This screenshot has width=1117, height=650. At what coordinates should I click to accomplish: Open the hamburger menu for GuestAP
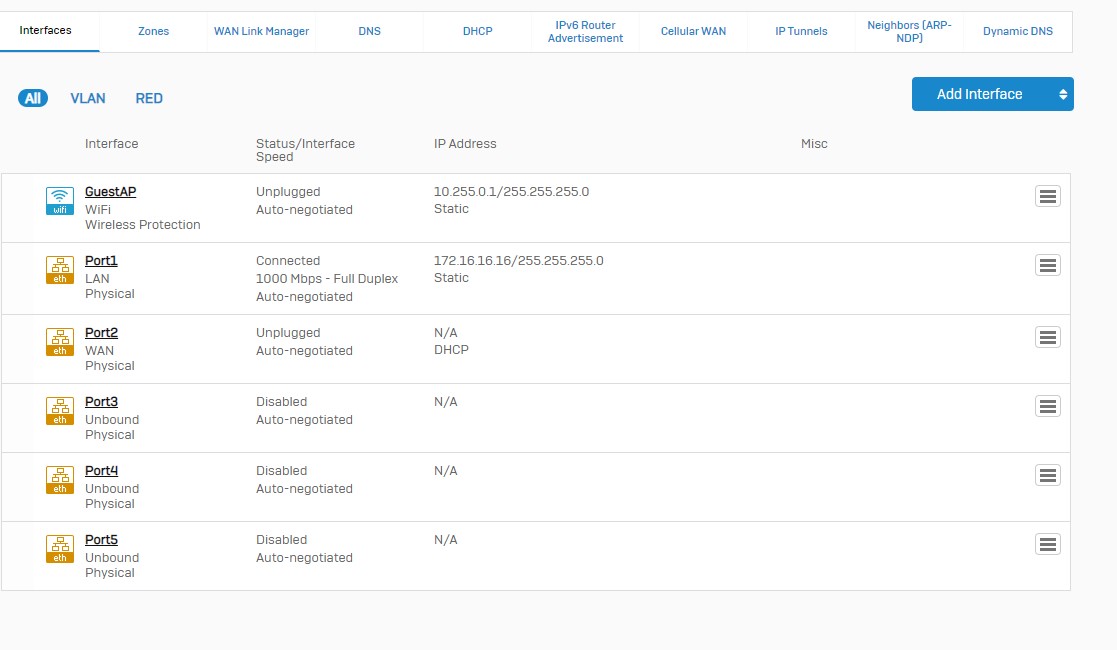coord(1047,197)
